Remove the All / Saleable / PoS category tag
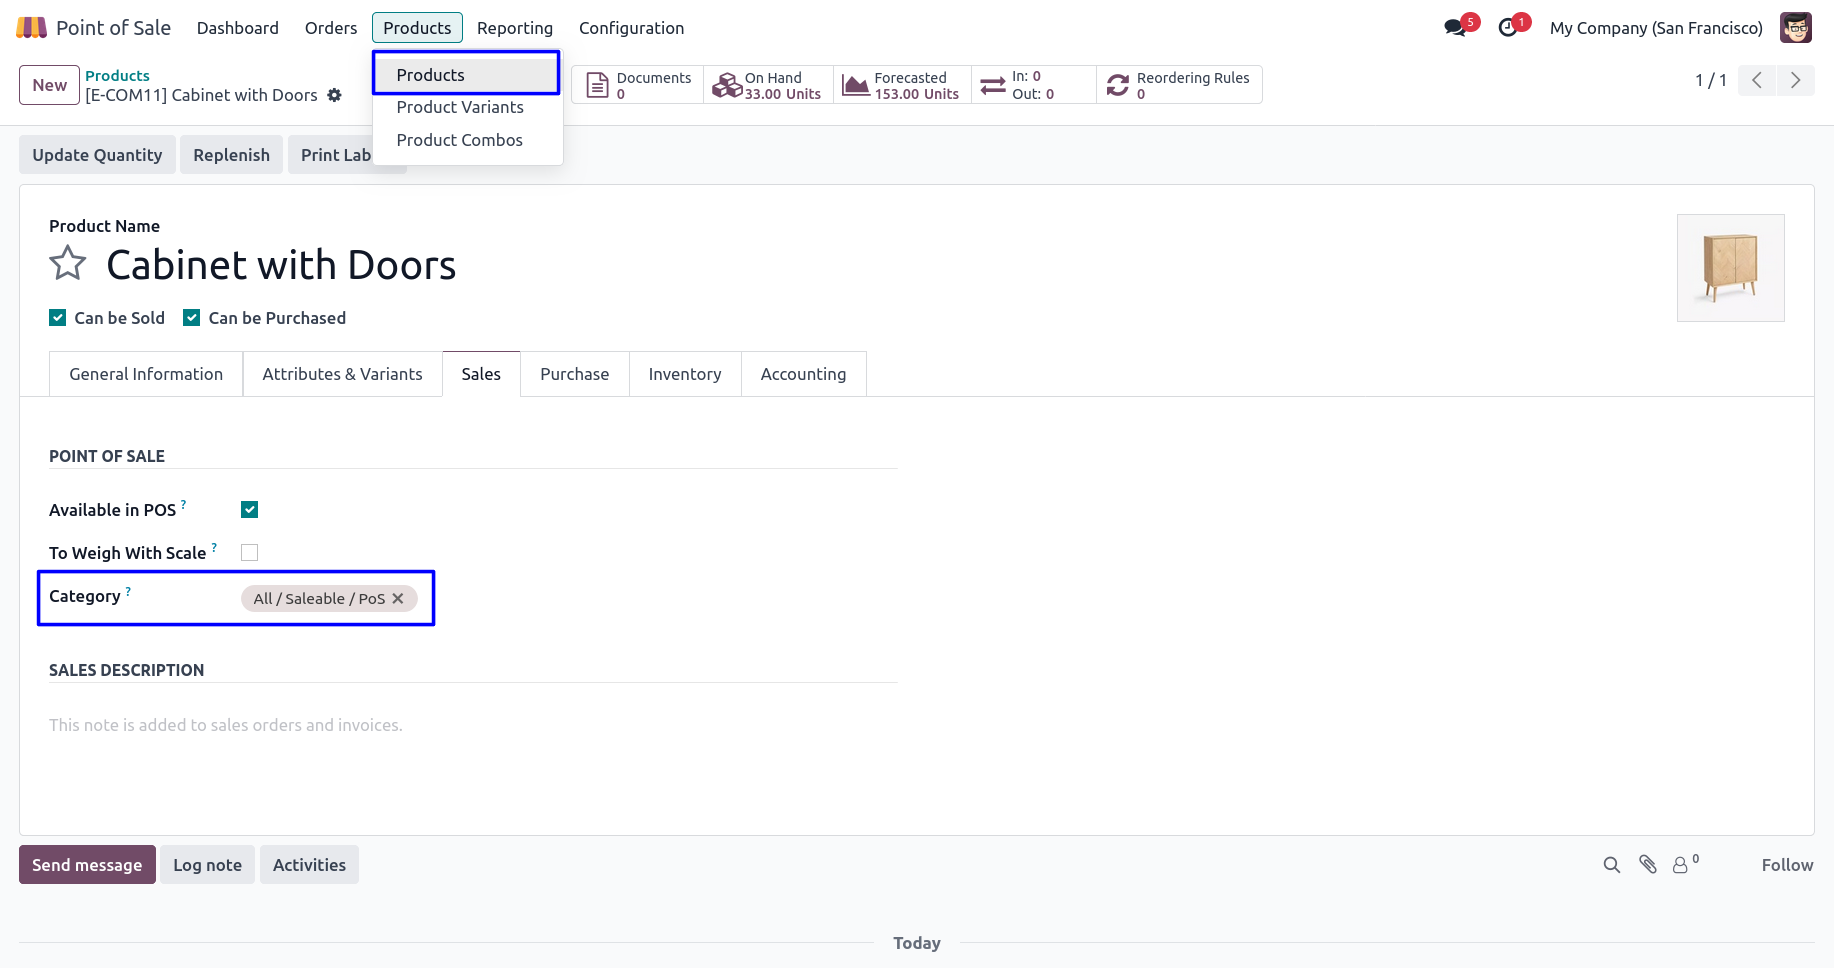1834x968 pixels. point(398,598)
